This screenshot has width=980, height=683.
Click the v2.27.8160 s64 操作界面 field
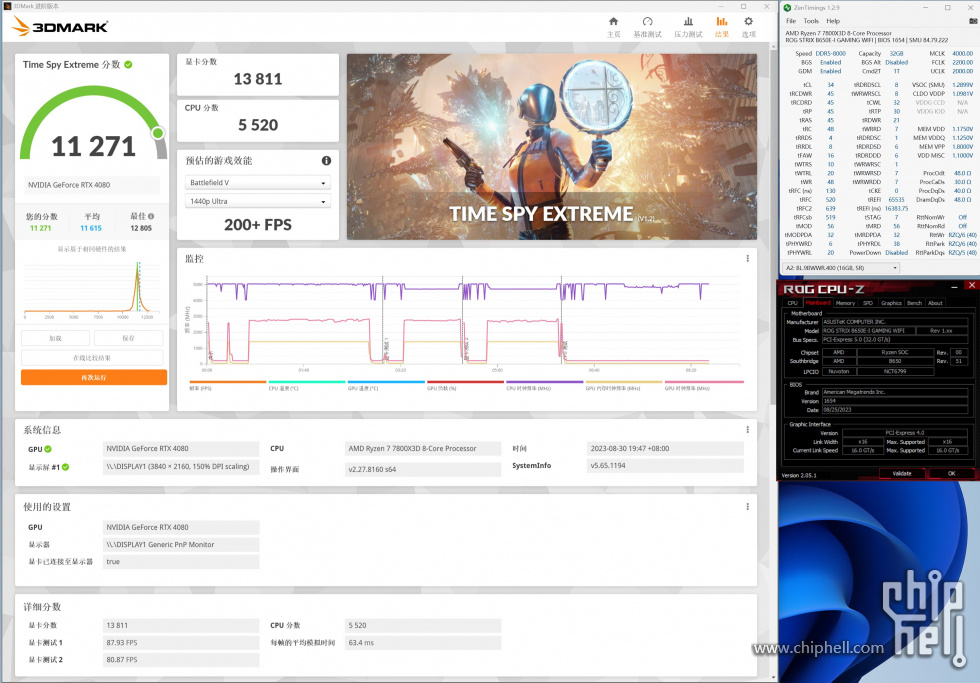424,469
